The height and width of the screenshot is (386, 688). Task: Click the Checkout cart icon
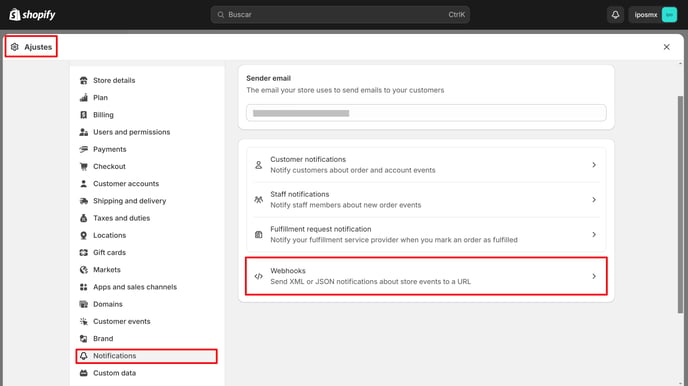[x=83, y=166]
